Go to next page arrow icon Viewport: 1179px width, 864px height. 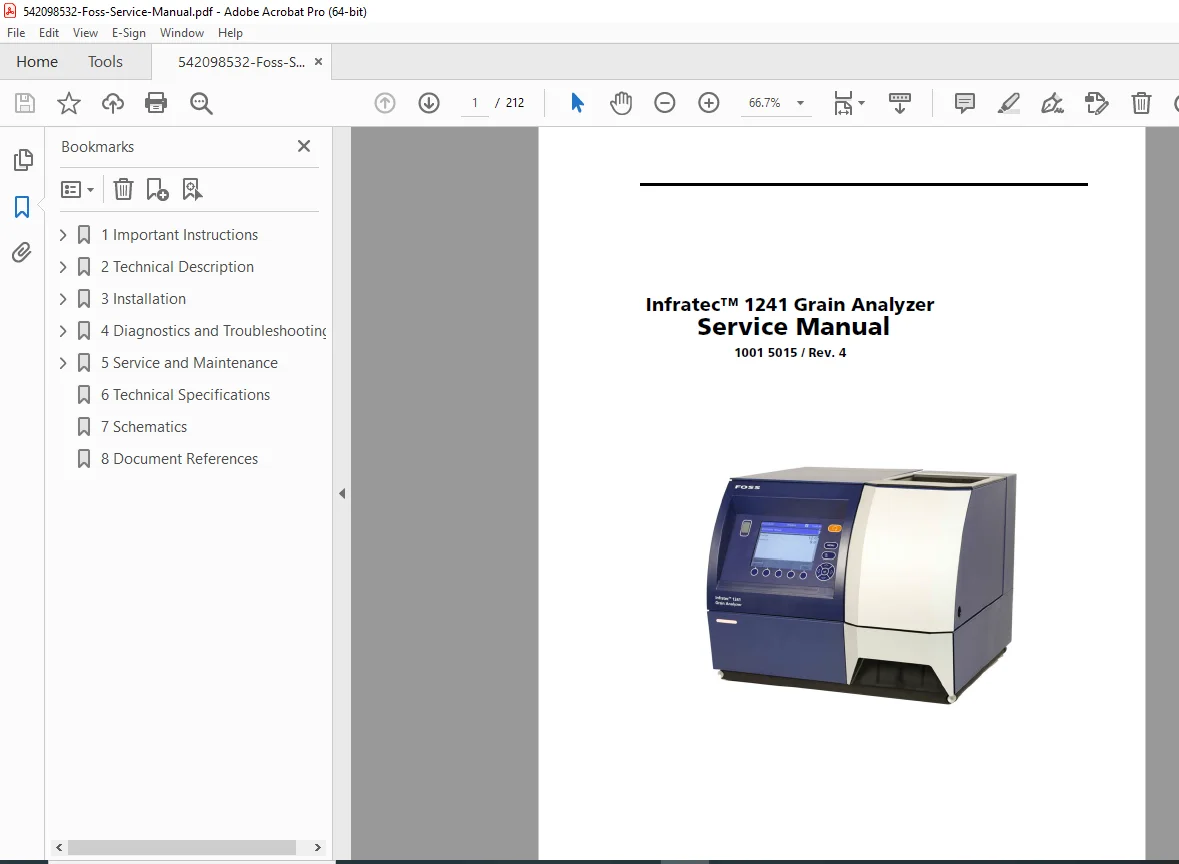[x=429, y=103]
